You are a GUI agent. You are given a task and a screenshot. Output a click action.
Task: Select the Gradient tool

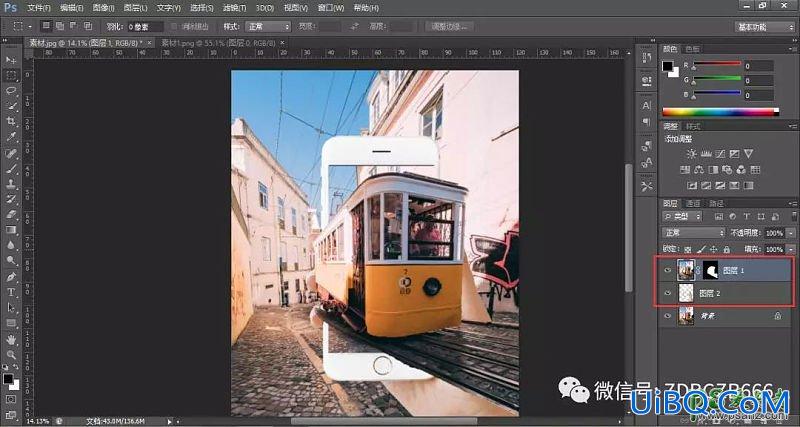point(11,230)
